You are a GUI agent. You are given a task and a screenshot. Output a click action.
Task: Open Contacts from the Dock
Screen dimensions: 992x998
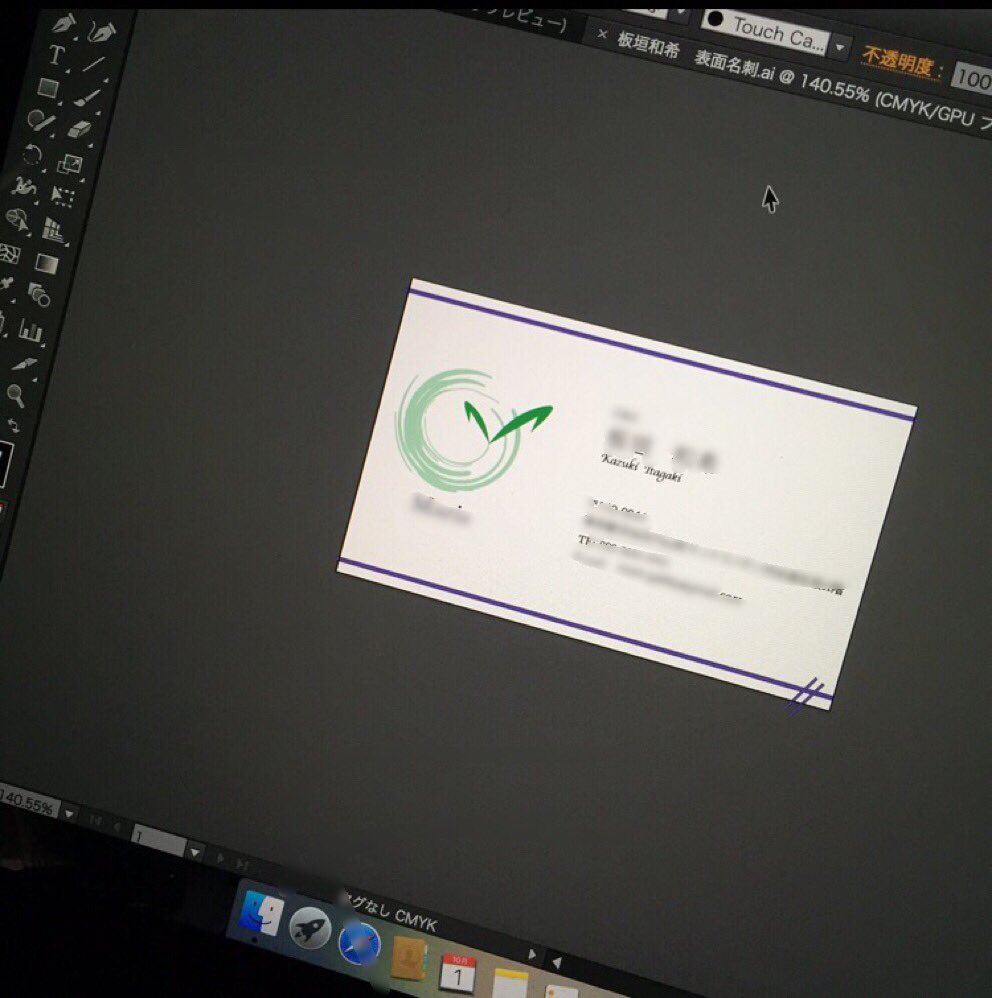[409, 959]
